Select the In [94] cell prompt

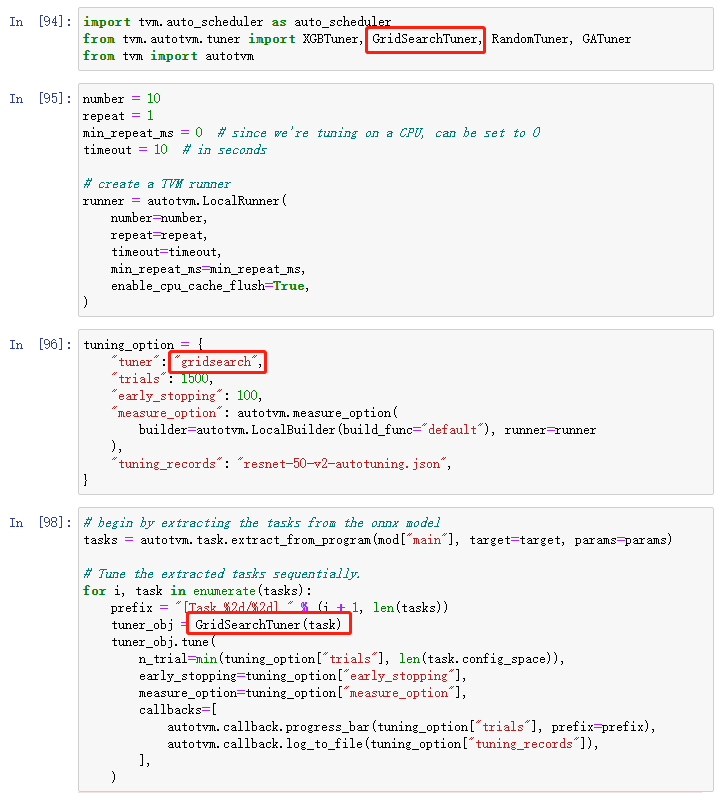[x=40, y=22]
